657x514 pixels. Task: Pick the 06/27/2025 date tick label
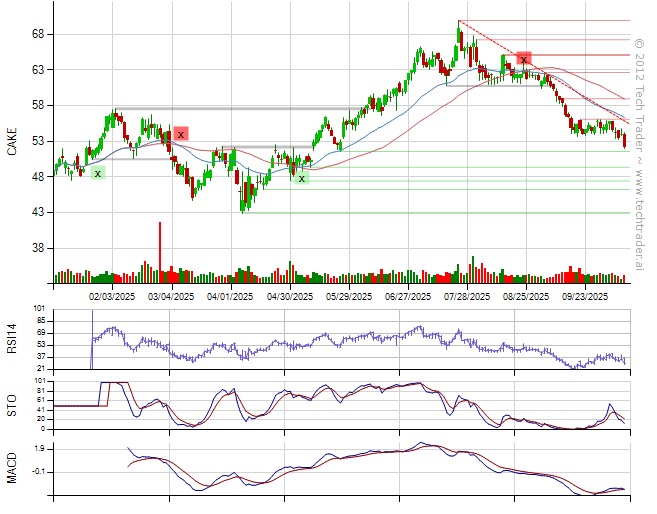(408, 296)
